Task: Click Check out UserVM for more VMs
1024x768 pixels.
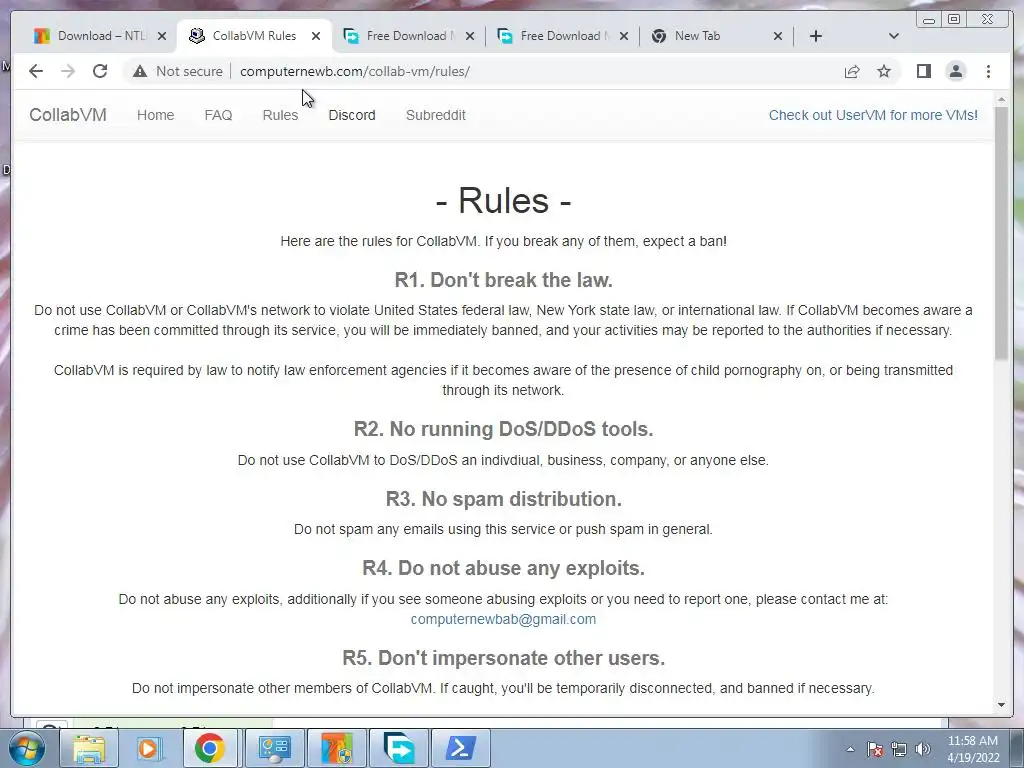Action: 873,115
